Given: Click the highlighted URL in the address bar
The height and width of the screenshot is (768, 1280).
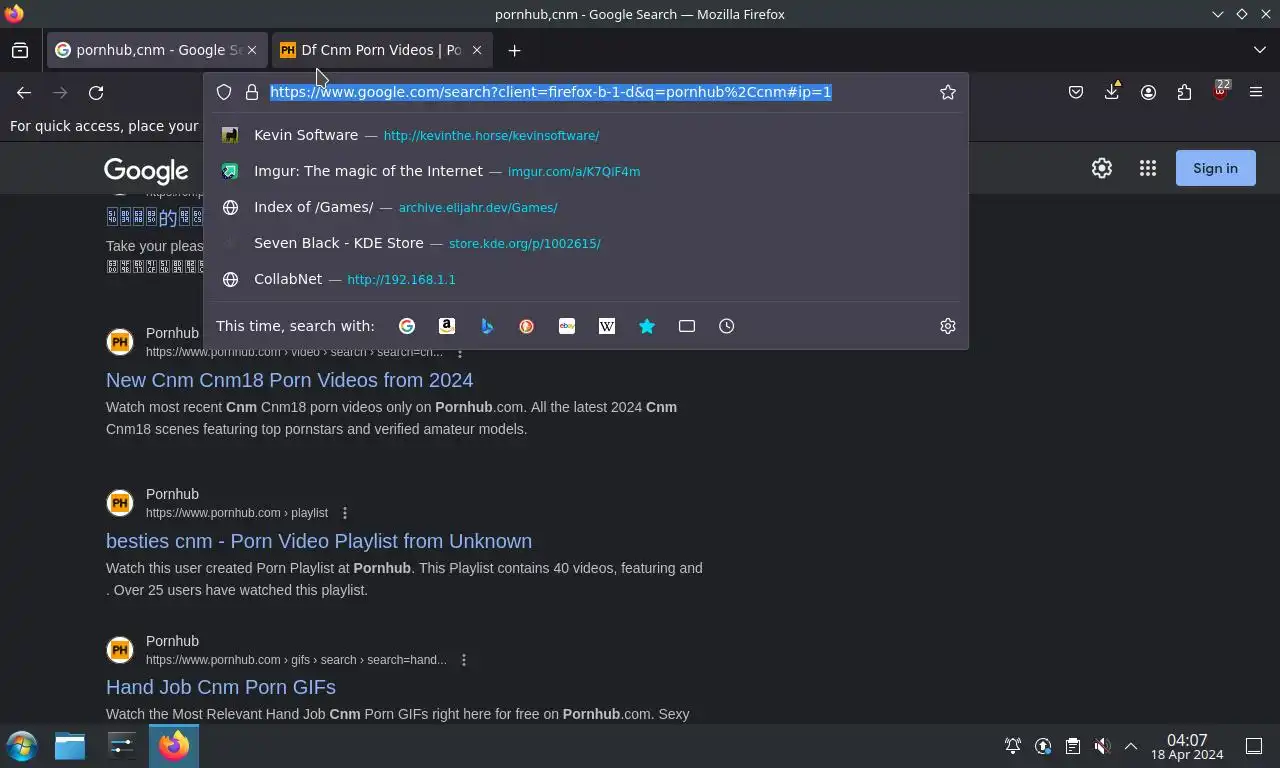Looking at the screenshot, I should (551, 92).
